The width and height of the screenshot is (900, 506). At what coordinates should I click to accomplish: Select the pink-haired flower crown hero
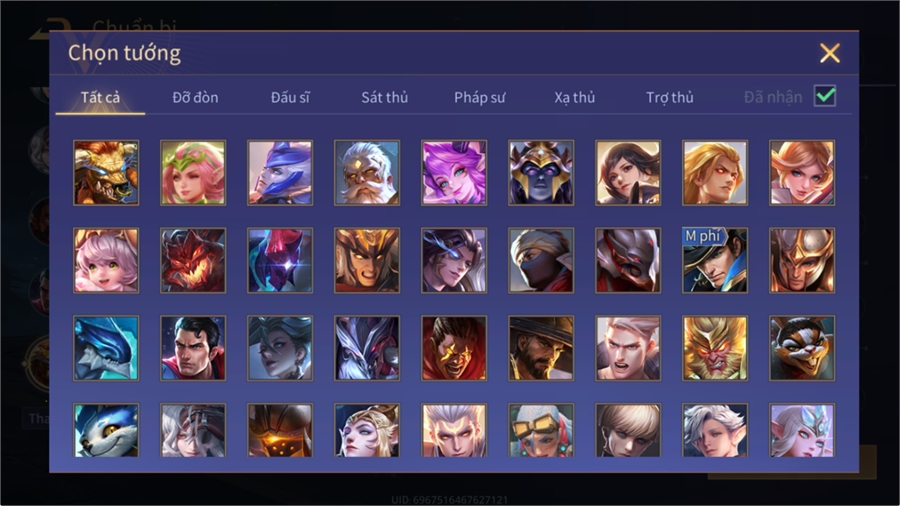[193, 173]
